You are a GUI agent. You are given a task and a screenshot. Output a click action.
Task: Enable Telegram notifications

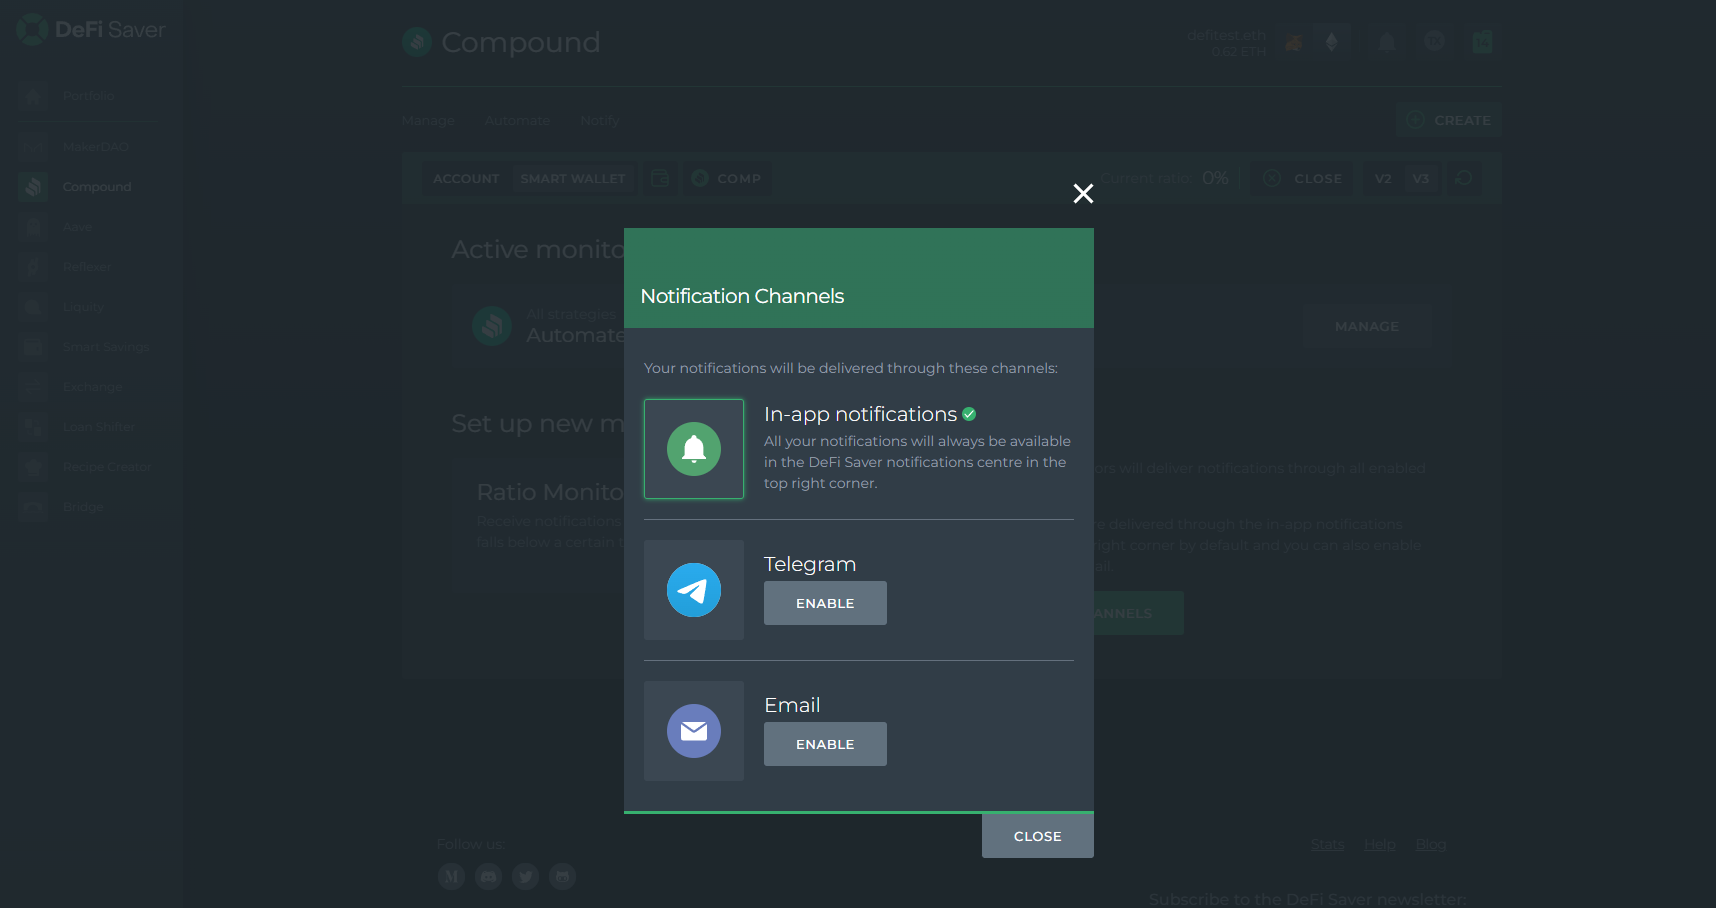825,603
